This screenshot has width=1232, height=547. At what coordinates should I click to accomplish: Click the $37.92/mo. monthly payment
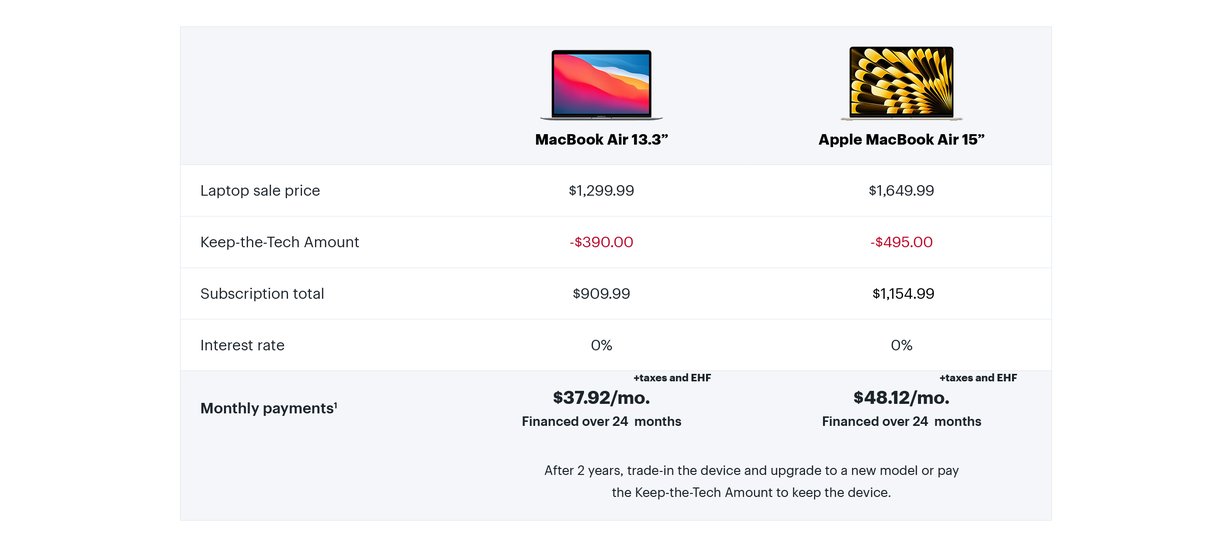tap(601, 398)
